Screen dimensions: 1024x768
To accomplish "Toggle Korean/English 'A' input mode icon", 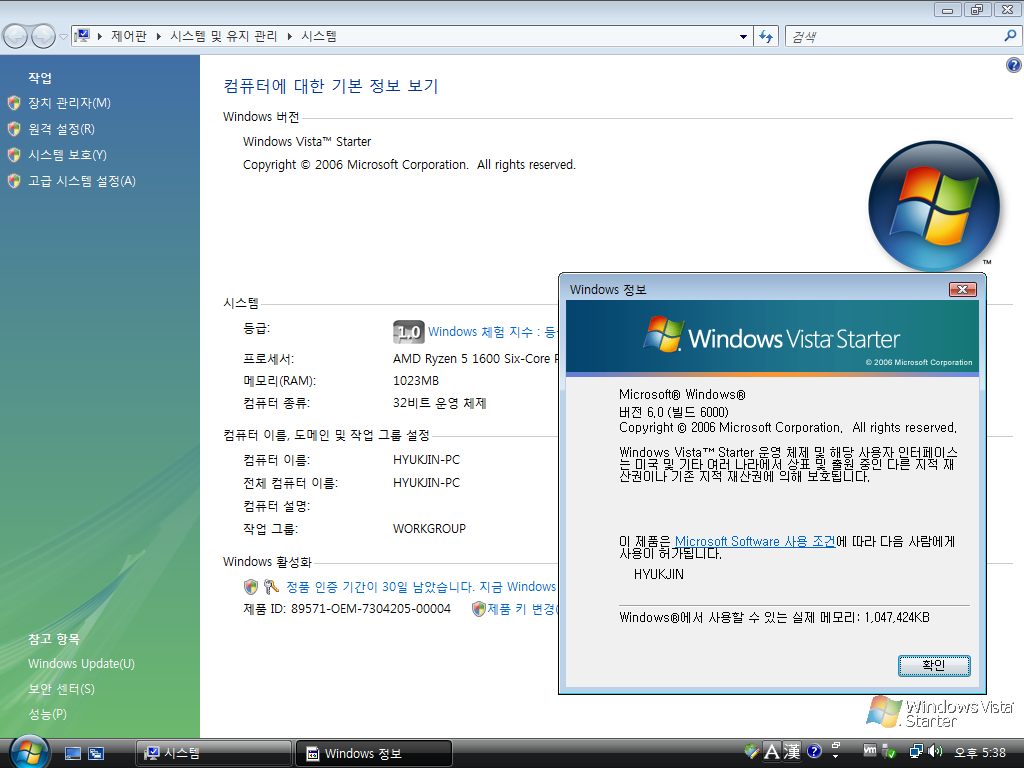I will [x=772, y=752].
